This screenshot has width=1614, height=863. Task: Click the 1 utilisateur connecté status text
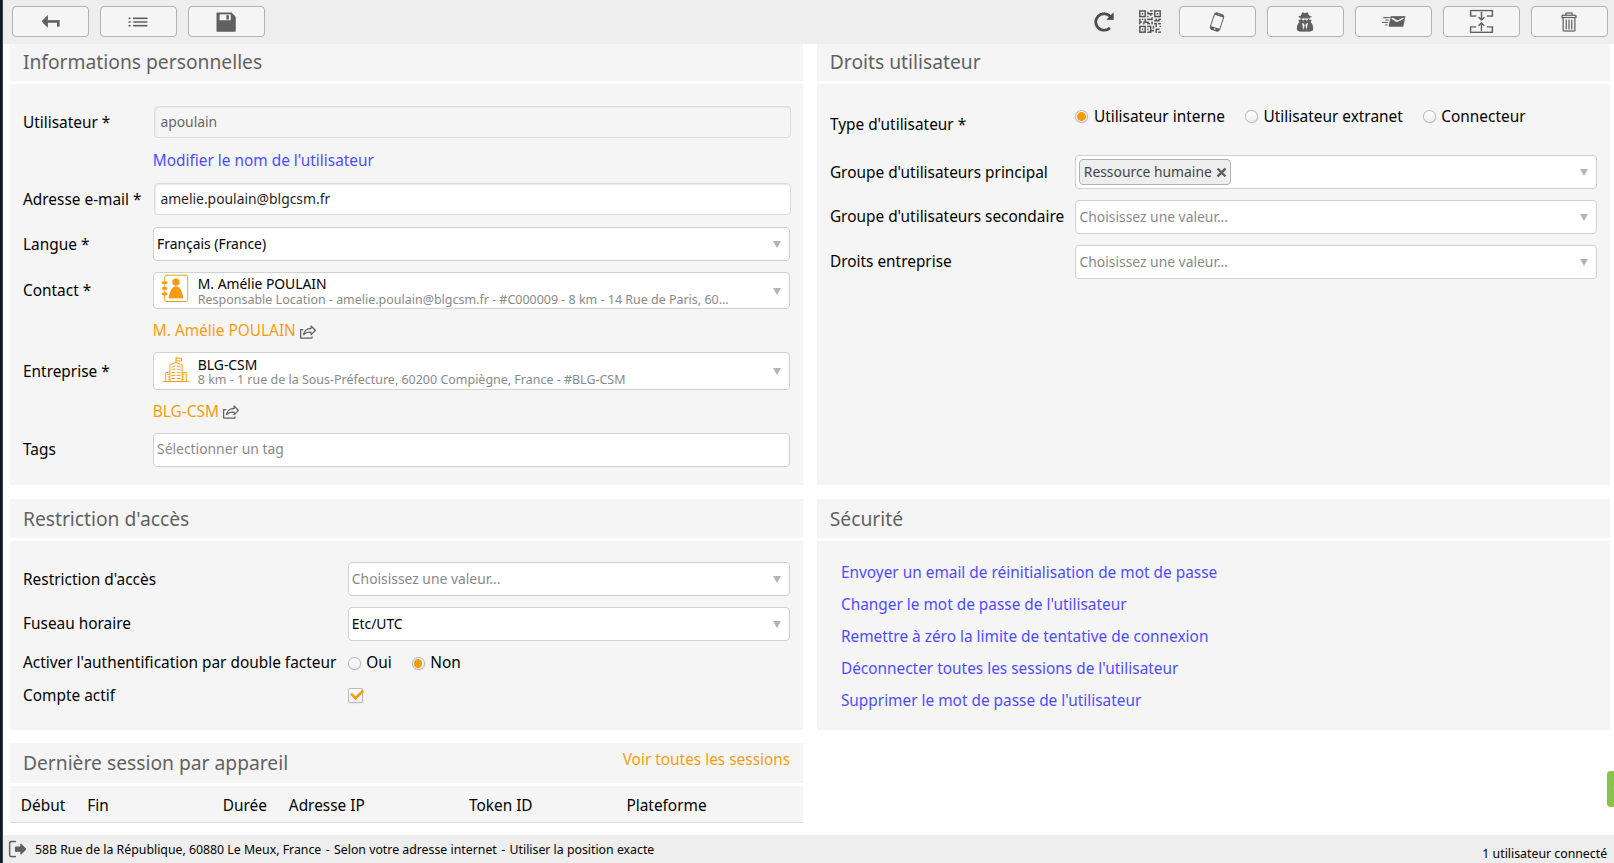[x=1544, y=853]
